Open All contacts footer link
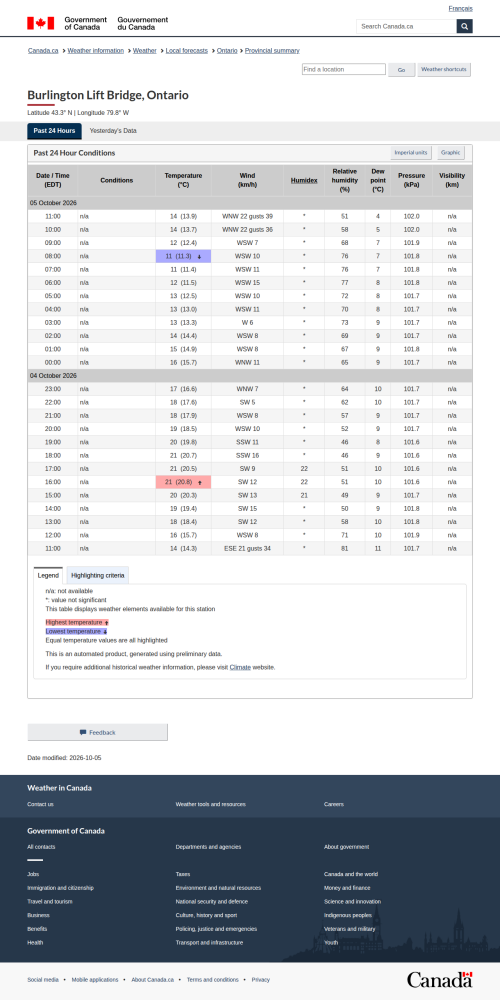This screenshot has width=500, height=1000. (41, 847)
